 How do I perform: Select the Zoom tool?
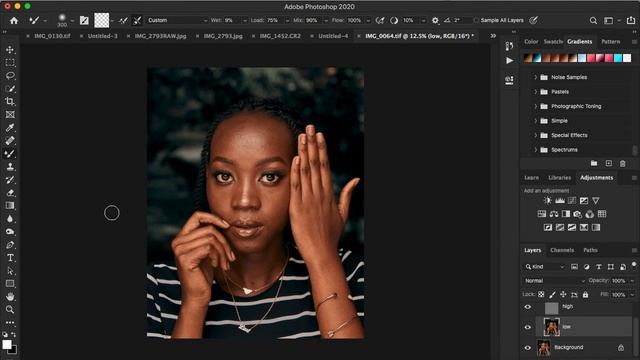coord(10,310)
